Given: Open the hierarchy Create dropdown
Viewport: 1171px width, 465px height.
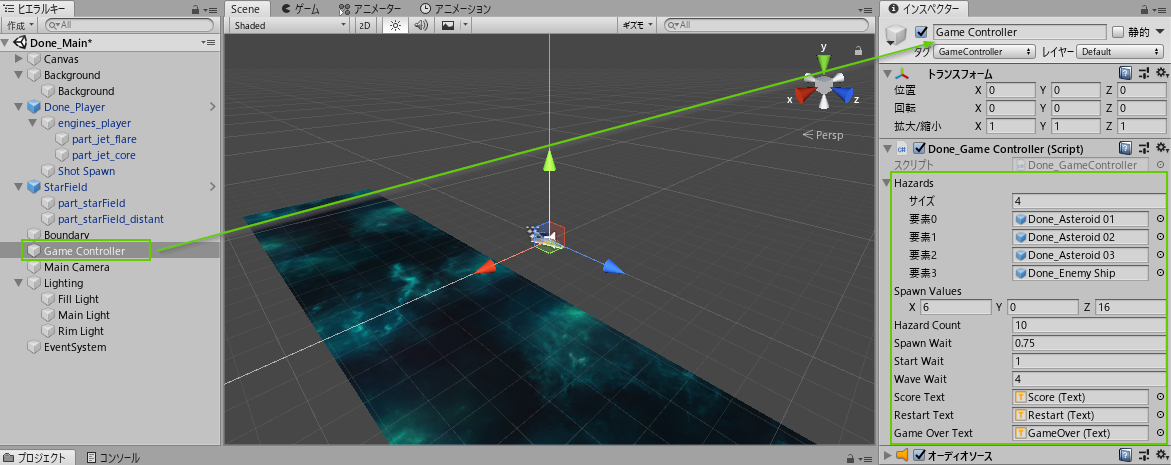Looking at the screenshot, I should coord(20,25).
